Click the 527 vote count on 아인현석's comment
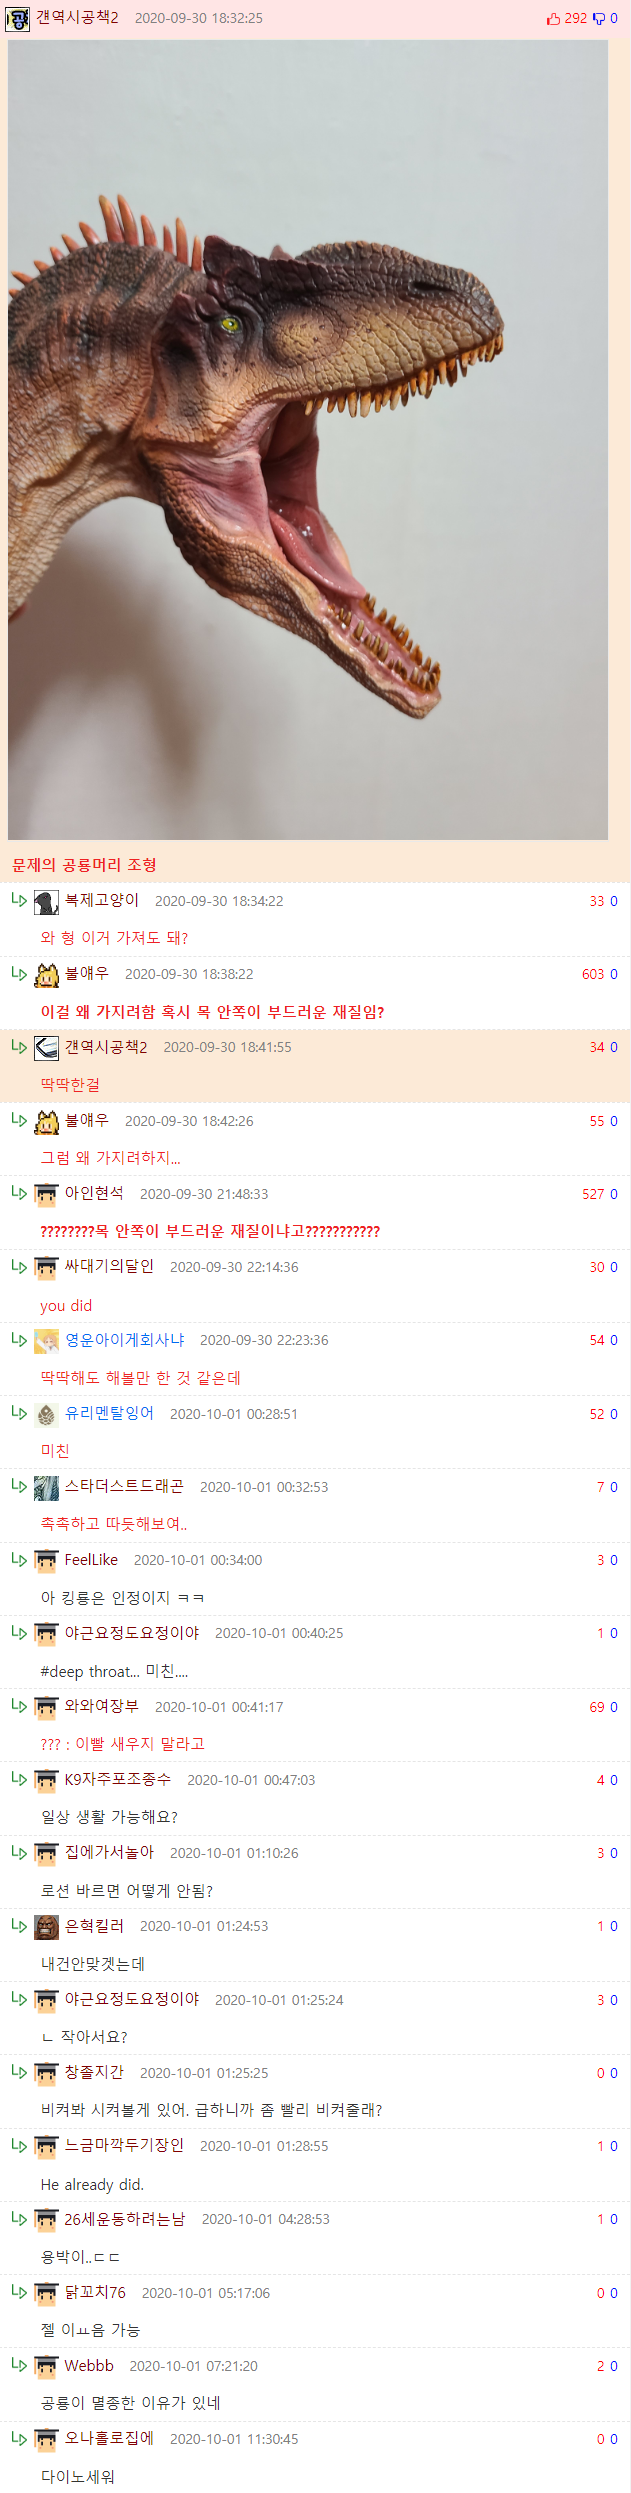This screenshot has width=631, height=2493. tap(594, 1194)
